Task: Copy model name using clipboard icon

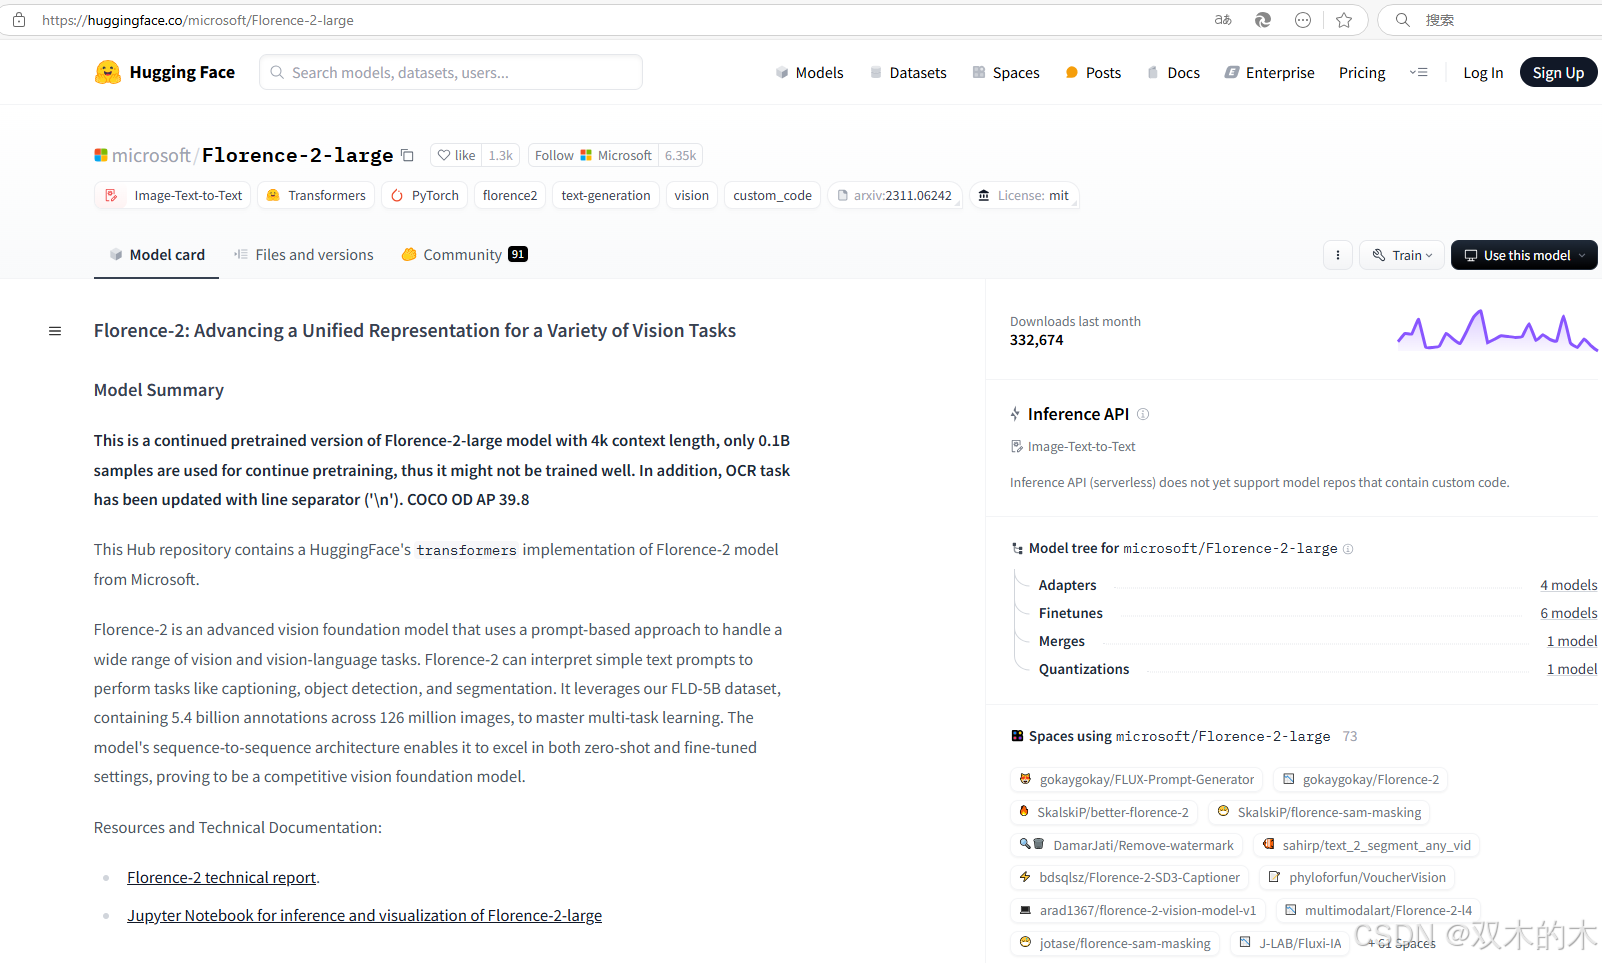Action: point(407,155)
